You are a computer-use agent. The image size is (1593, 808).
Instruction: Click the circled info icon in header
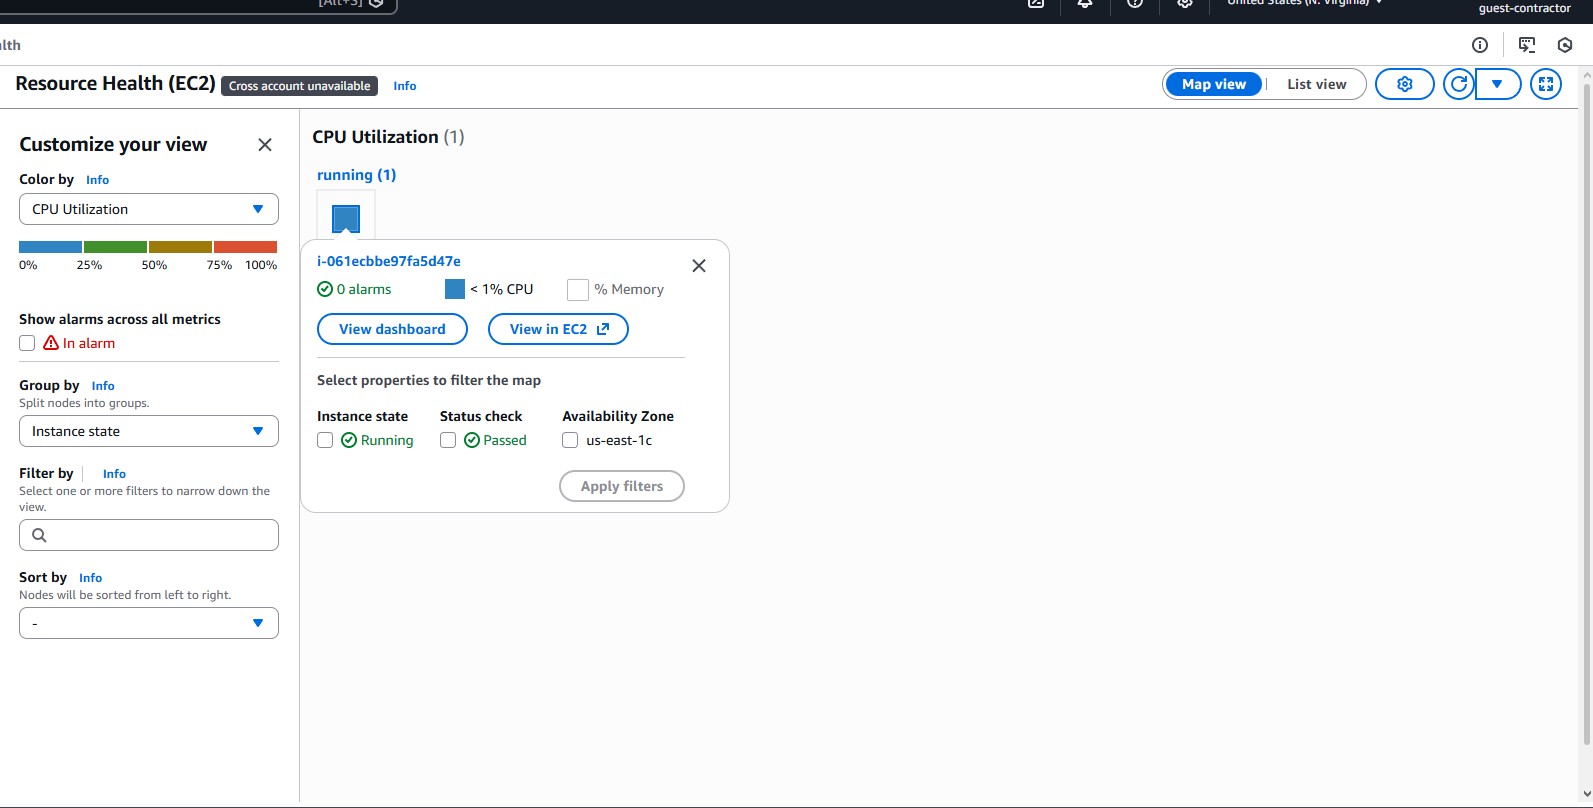[x=1480, y=45]
